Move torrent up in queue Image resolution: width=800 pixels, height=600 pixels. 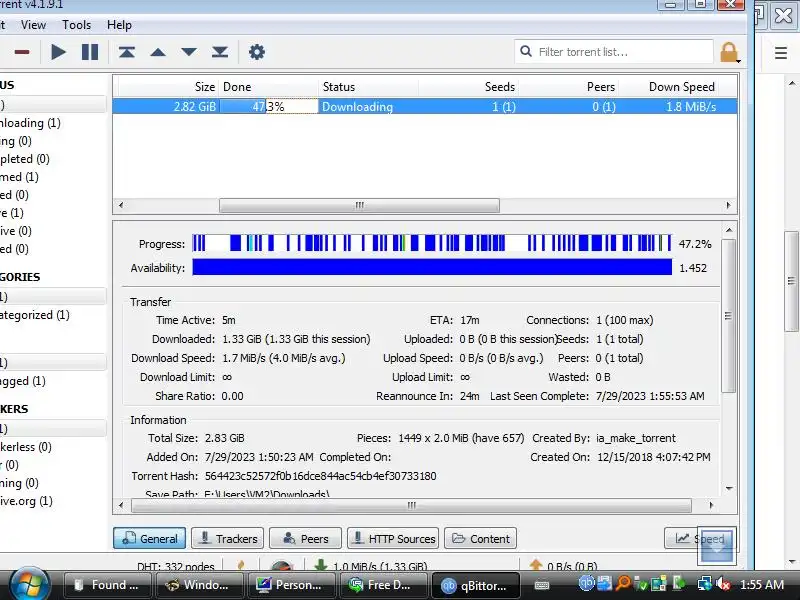(158, 52)
